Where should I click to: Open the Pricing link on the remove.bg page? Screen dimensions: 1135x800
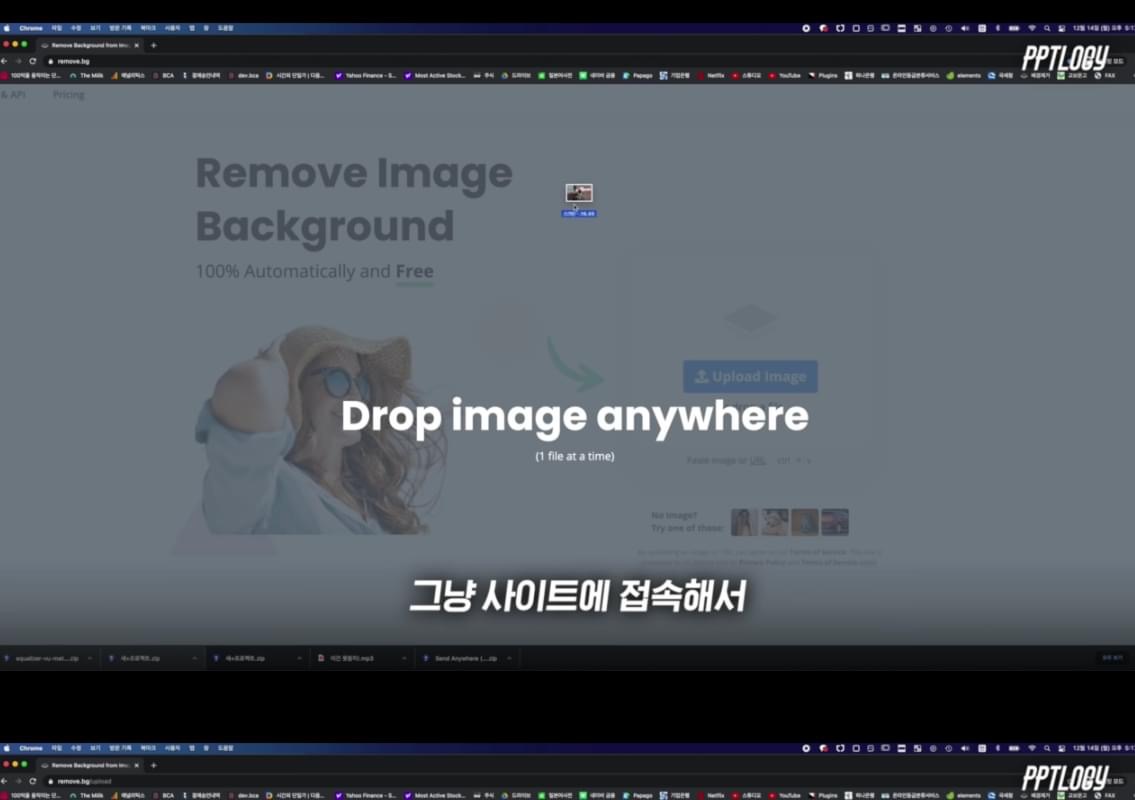pyautogui.click(x=69, y=94)
